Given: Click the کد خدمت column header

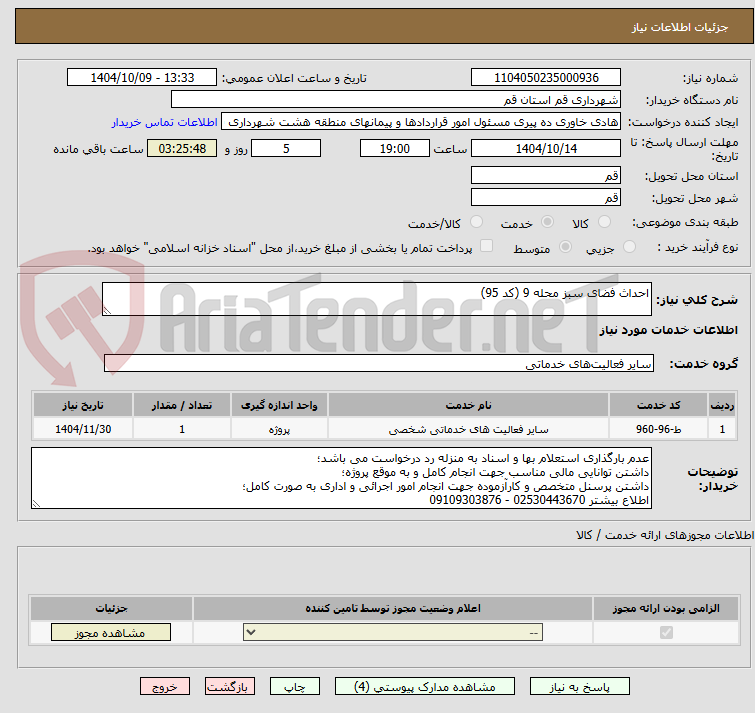Looking at the screenshot, I should pos(658,405).
